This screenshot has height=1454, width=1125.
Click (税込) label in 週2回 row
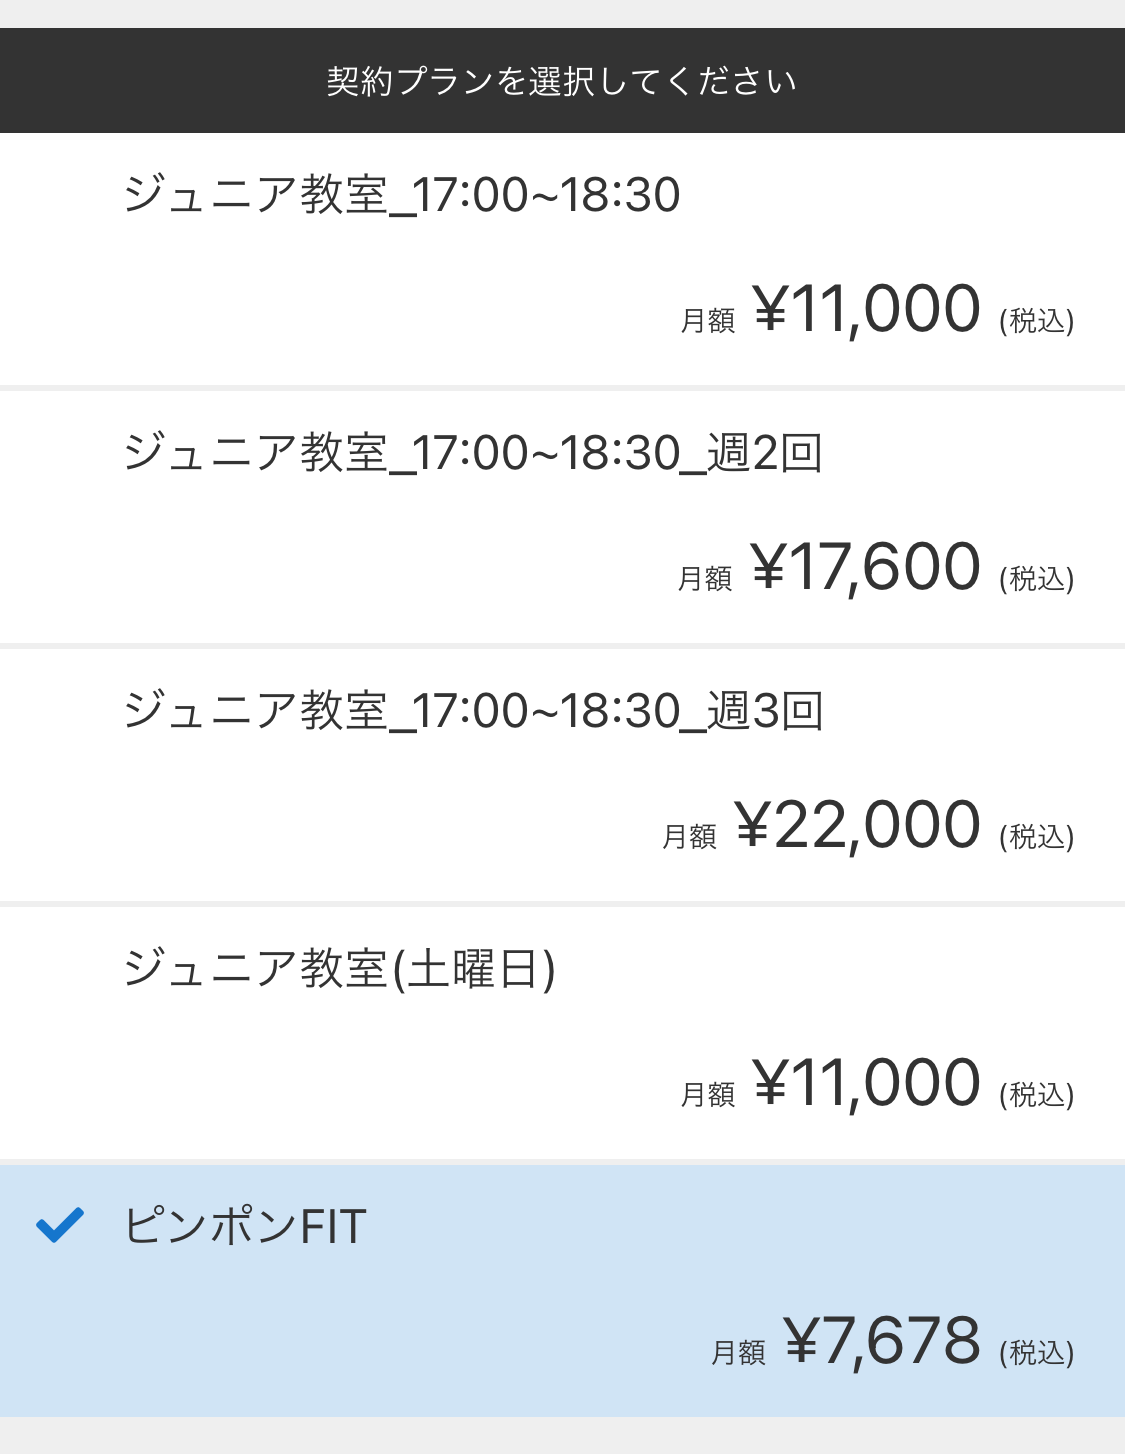[1037, 579]
